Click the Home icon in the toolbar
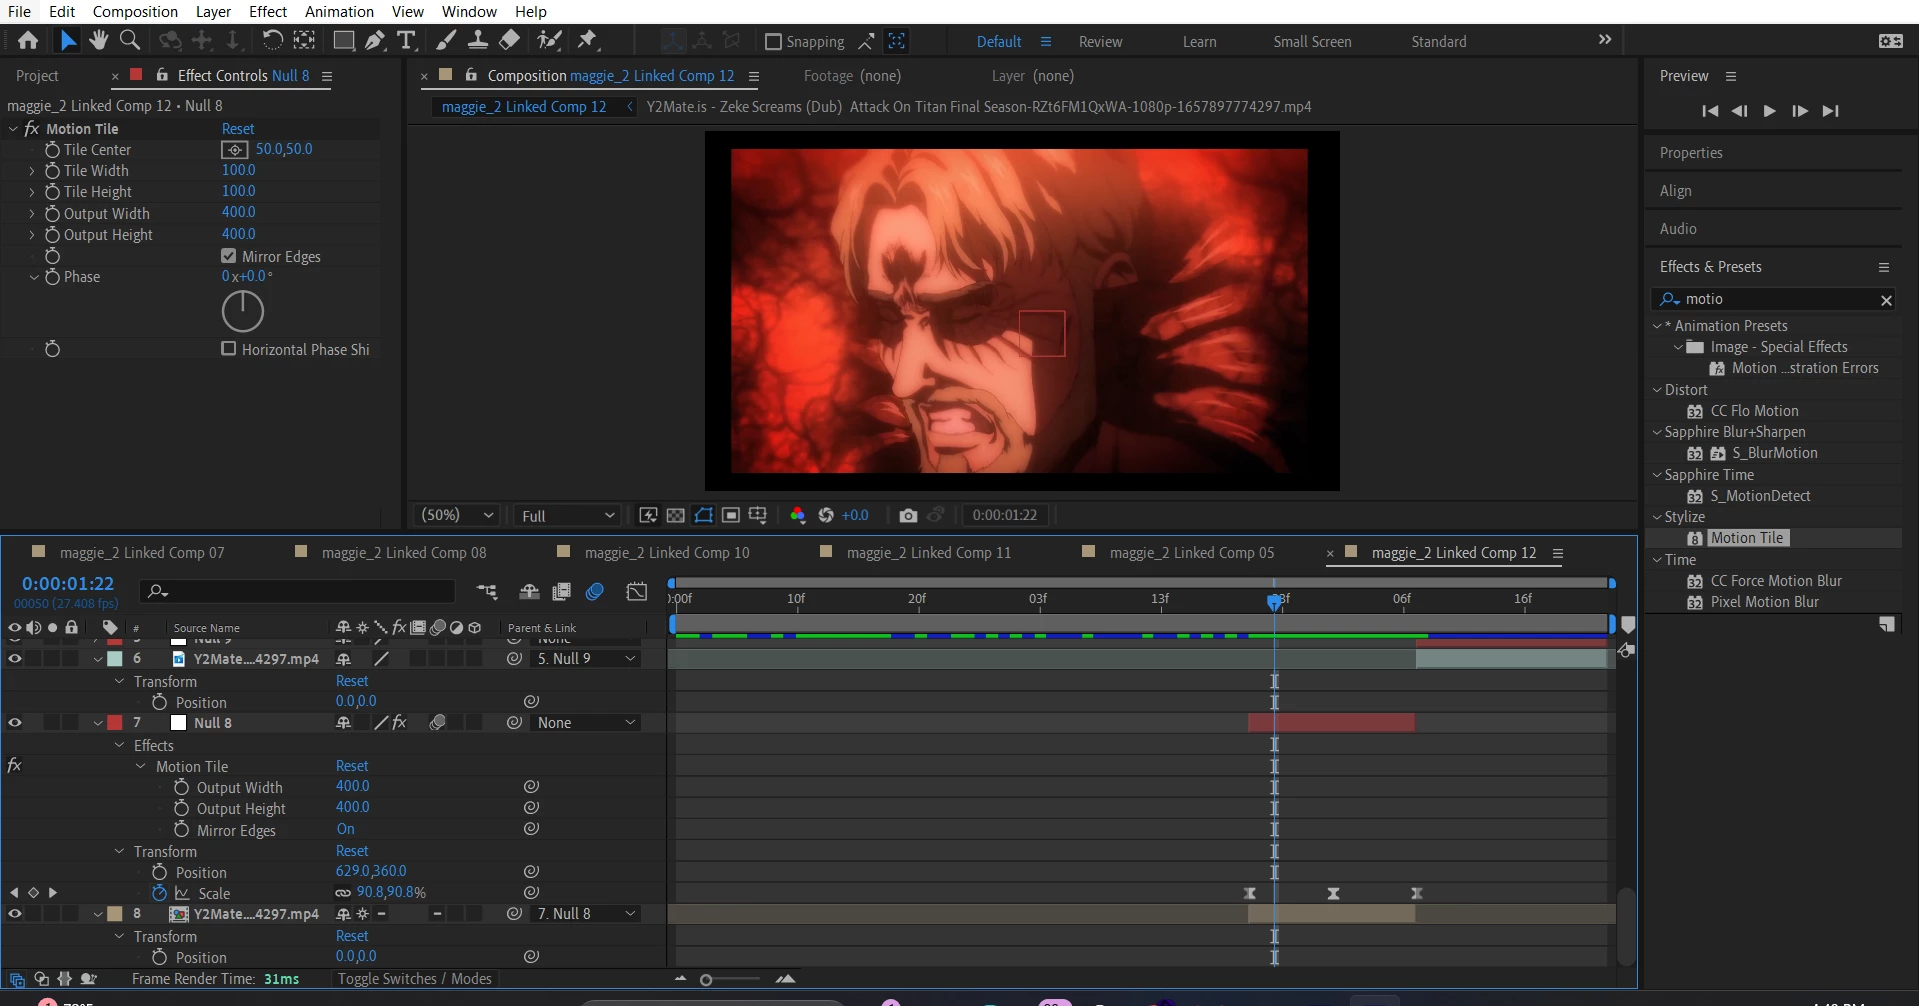This screenshot has width=1919, height=1006. pyautogui.click(x=28, y=40)
